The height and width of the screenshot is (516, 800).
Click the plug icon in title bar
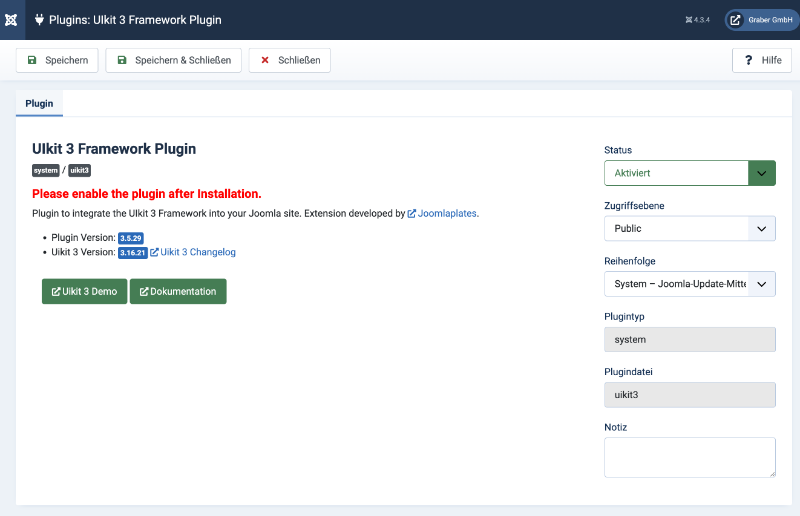tap(39, 20)
